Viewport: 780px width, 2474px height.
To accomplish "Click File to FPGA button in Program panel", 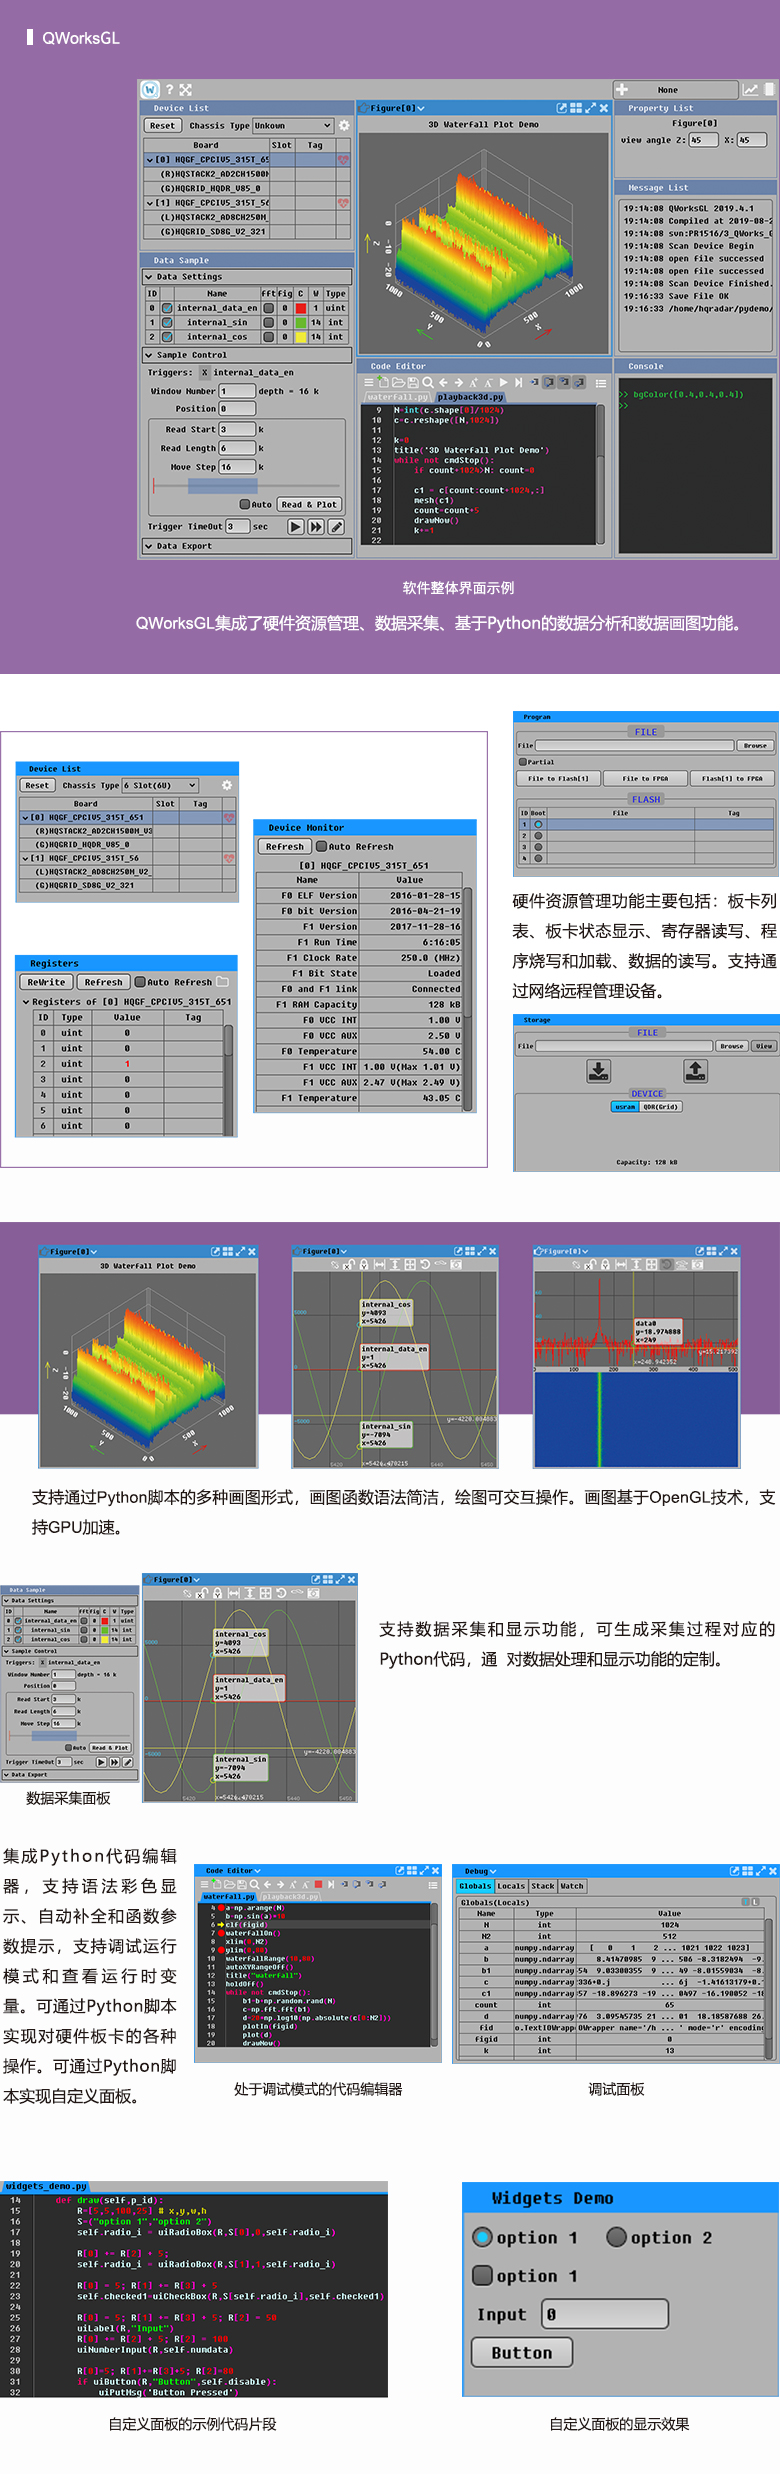I will pos(644,778).
